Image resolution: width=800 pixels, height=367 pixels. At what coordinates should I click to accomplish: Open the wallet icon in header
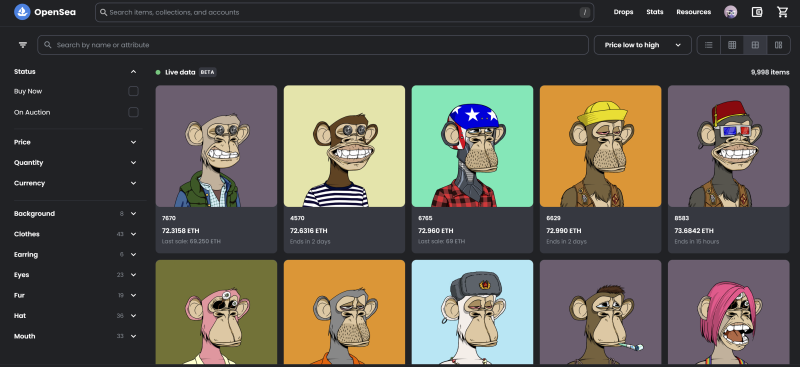click(757, 12)
